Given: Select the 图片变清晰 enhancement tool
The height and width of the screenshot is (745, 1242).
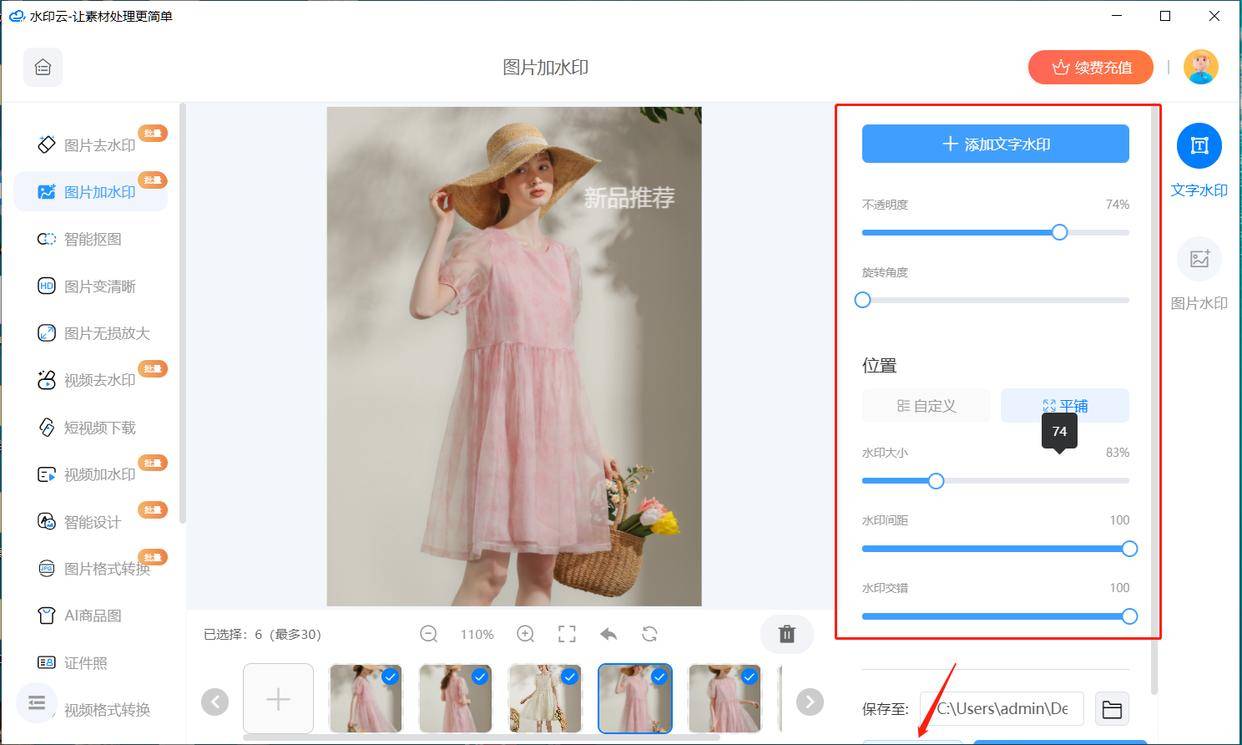Looking at the screenshot, I should click(x=95, y=286).
